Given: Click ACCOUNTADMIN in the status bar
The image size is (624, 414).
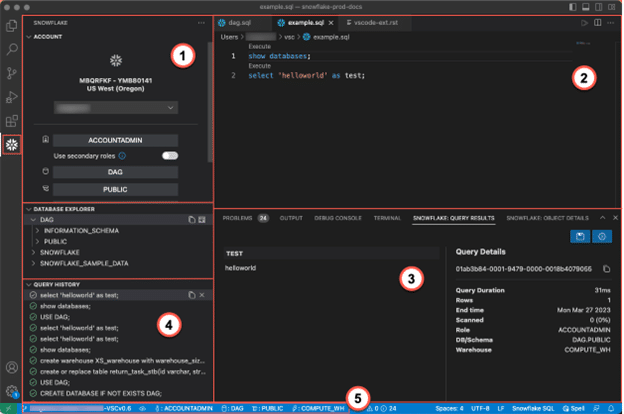Looking at the screenshot, I should (183, 408).
